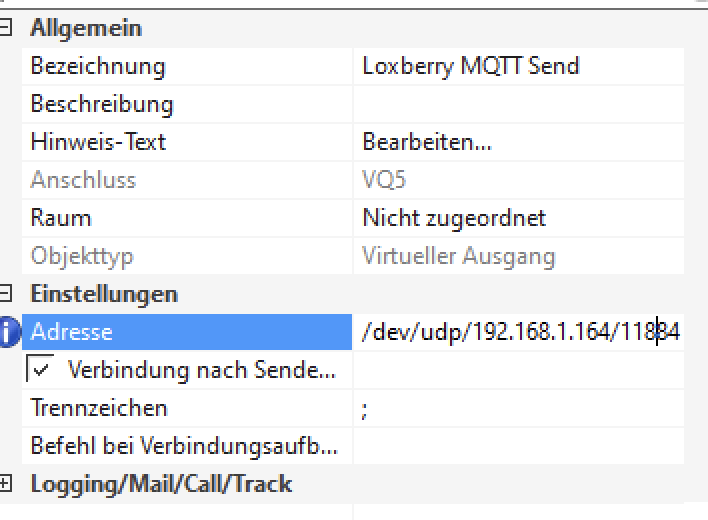Collapse the Allgemein section

pos(6,29)
